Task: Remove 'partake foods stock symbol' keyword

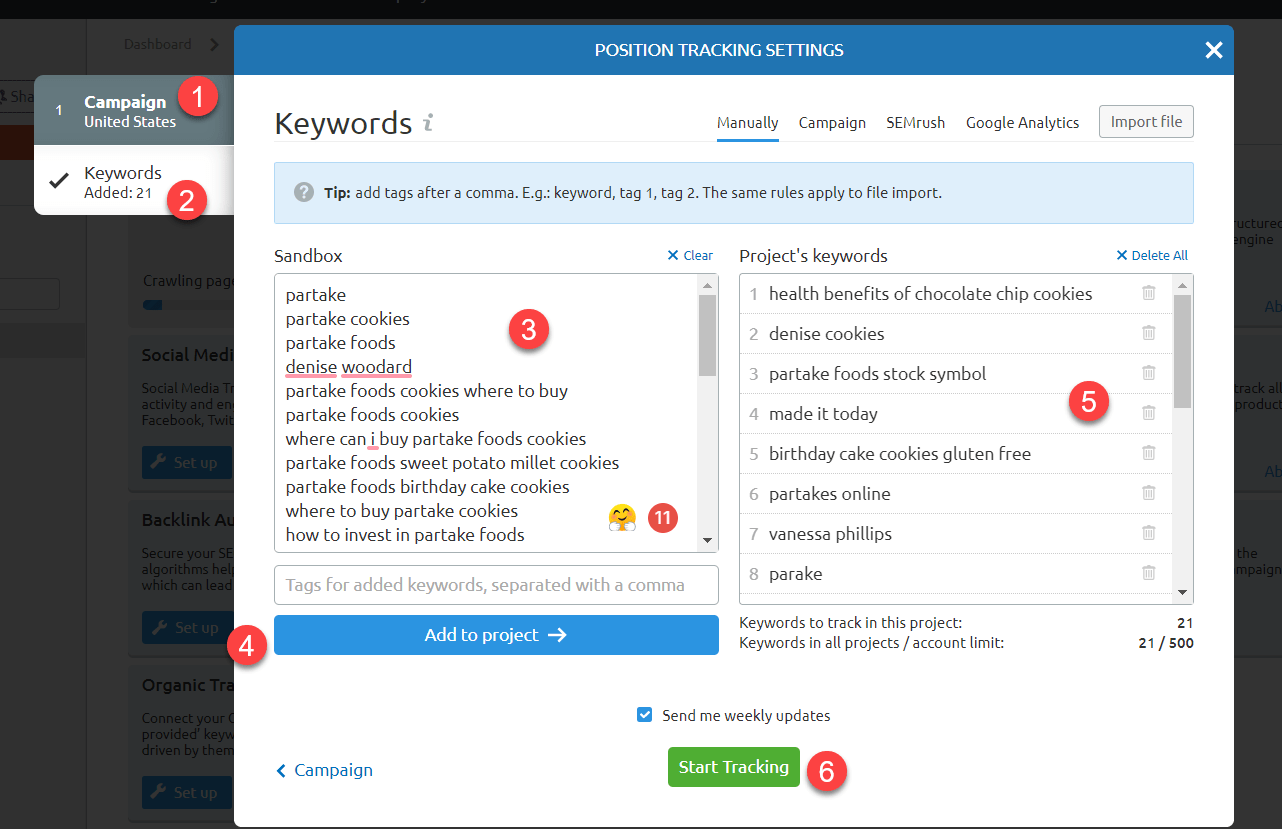Action: click(x=1148, y=373)
